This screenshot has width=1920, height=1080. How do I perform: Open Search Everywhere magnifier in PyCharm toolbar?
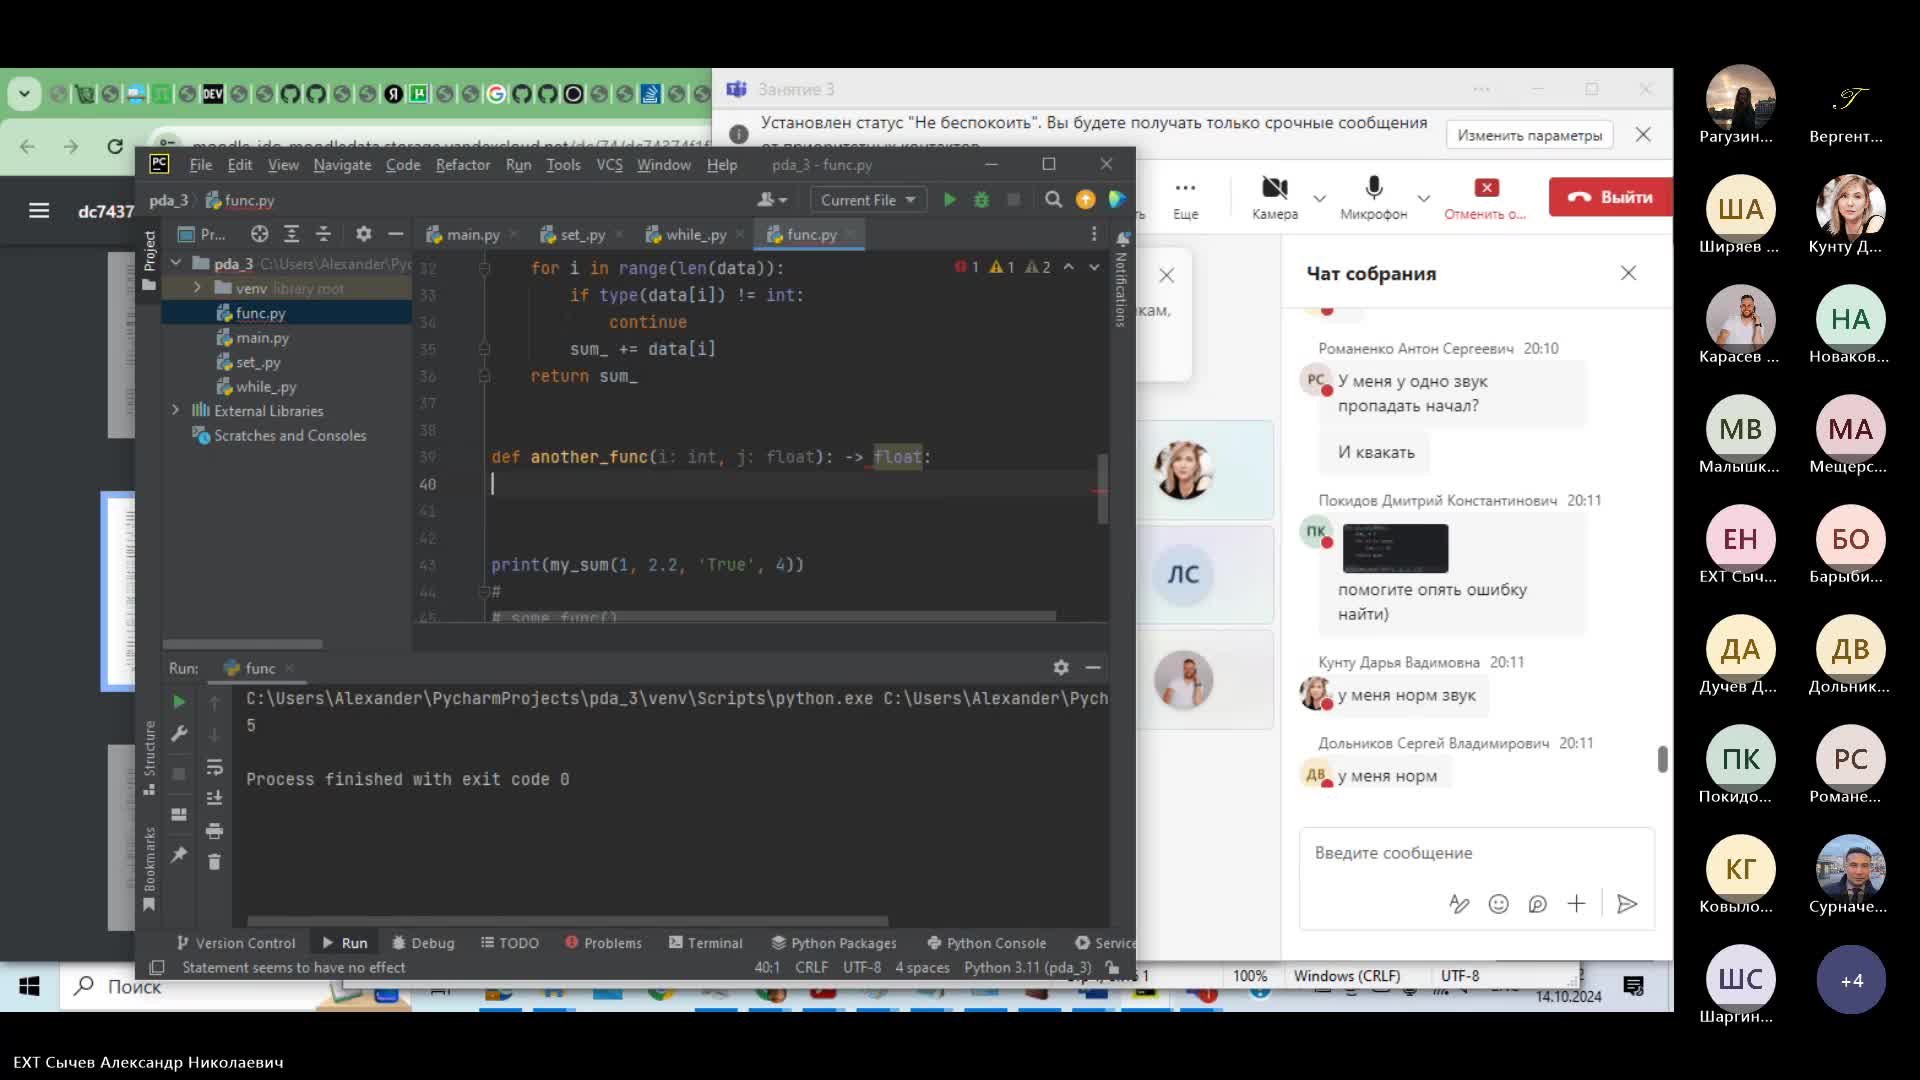(x=1053, y=200)
